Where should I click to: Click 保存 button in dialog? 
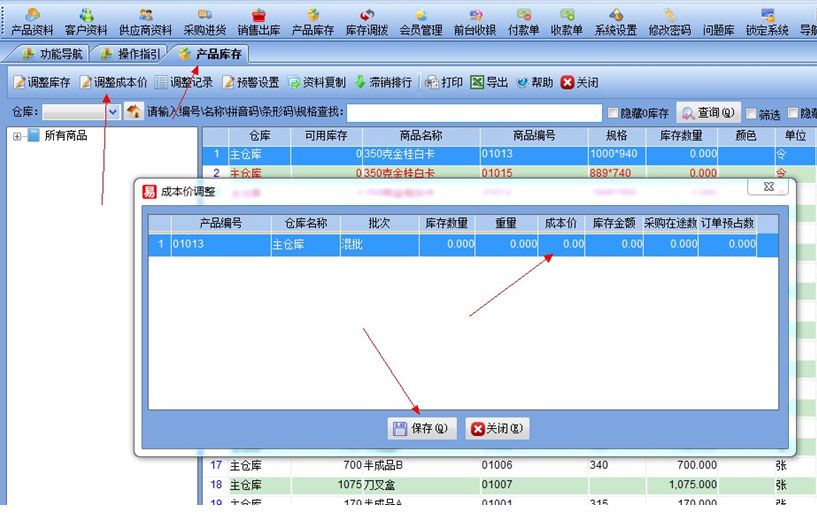point(421,429)
